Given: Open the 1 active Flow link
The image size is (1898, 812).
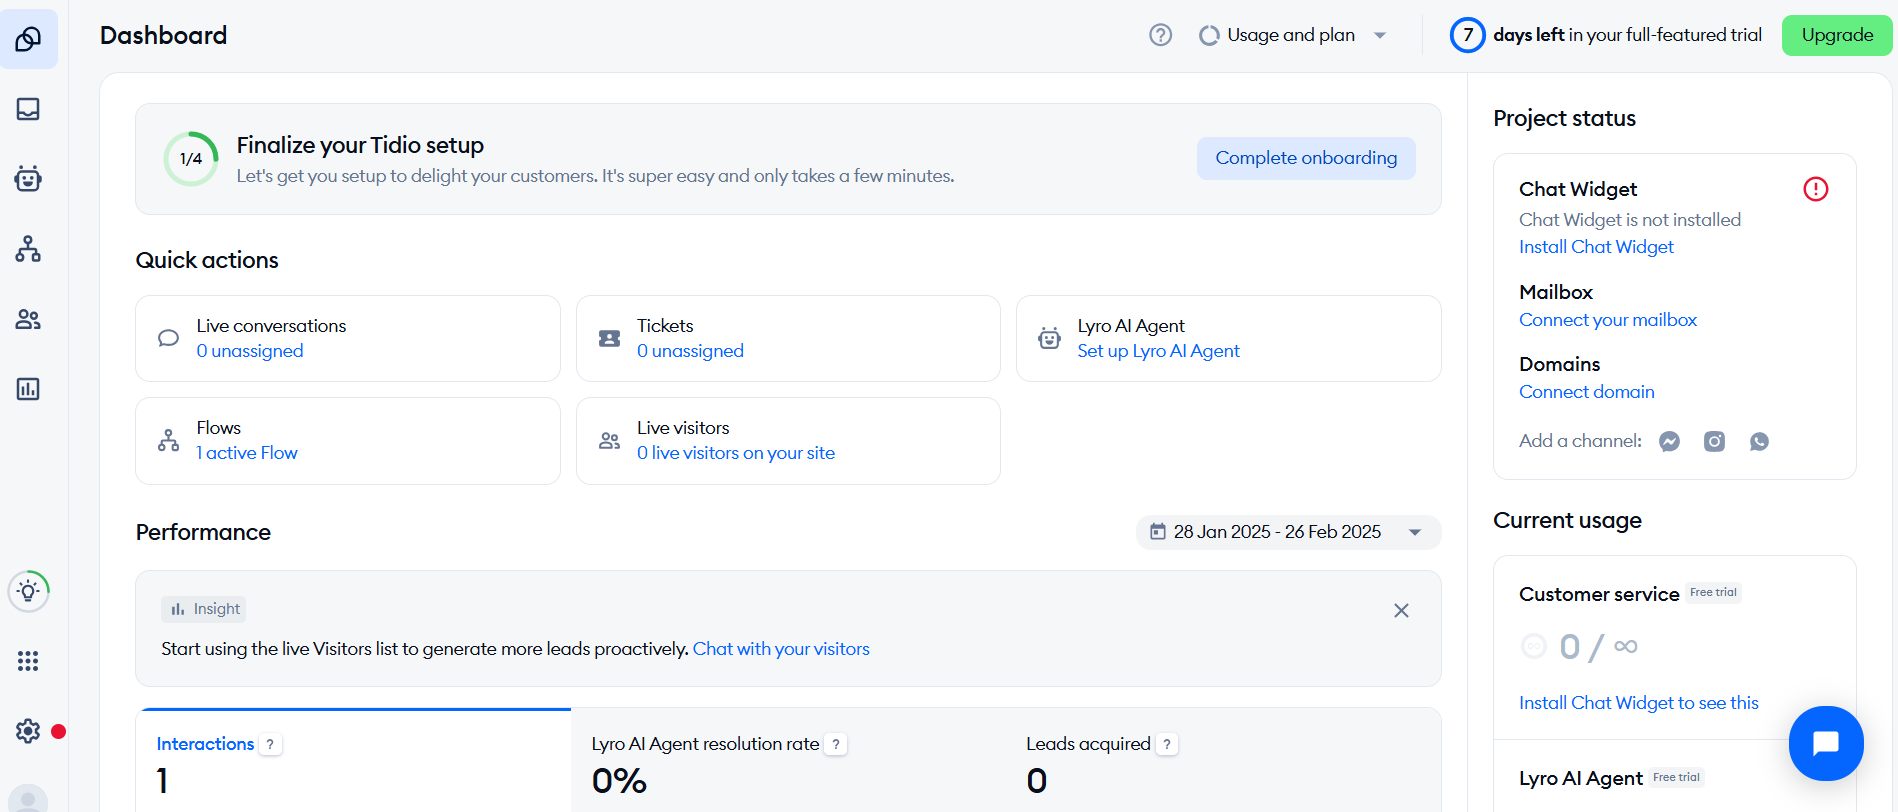Looking at the screenshot, I should point(247,453).
